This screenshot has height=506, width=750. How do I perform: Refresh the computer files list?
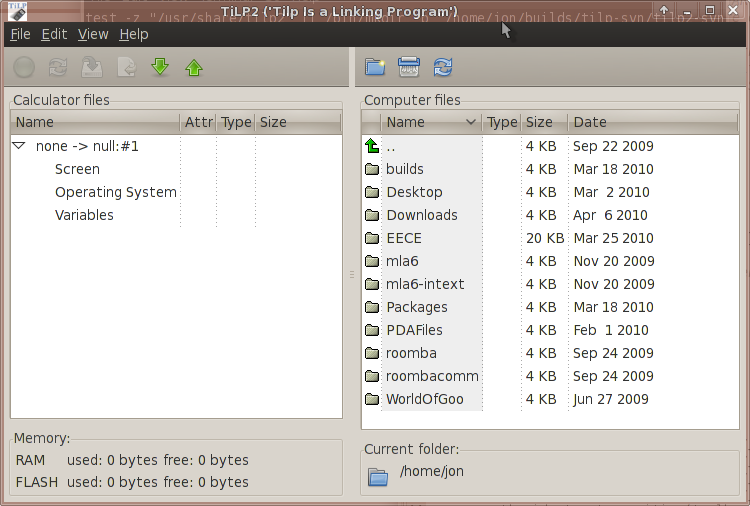click(442, 67)
